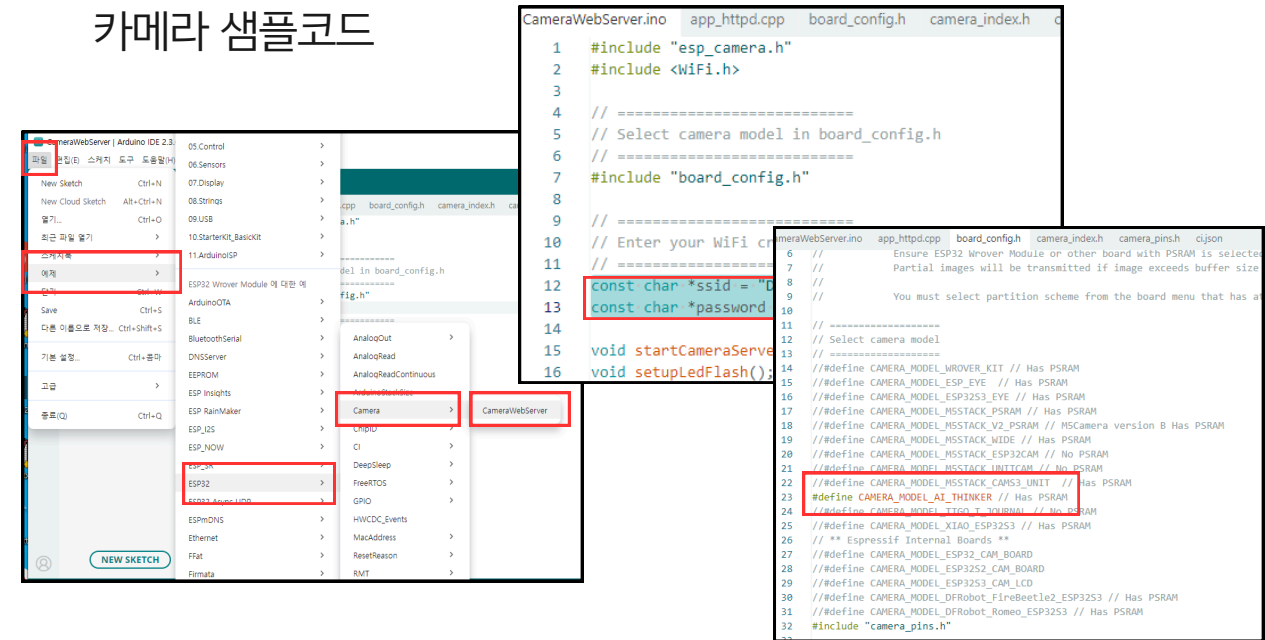Image resolution: width=1265 pixels, height=640 pixels.
Task: Expand the 최근 파일 열기 submenu arrow
Action: (x=157, y=238)
